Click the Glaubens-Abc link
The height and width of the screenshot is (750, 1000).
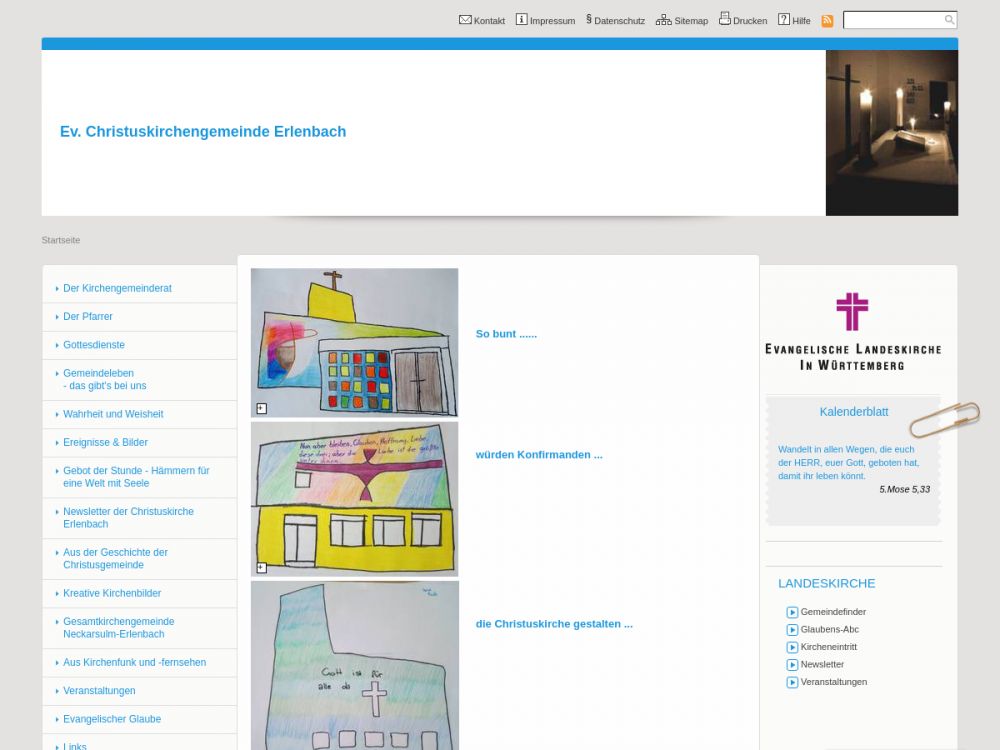[829, 629]
